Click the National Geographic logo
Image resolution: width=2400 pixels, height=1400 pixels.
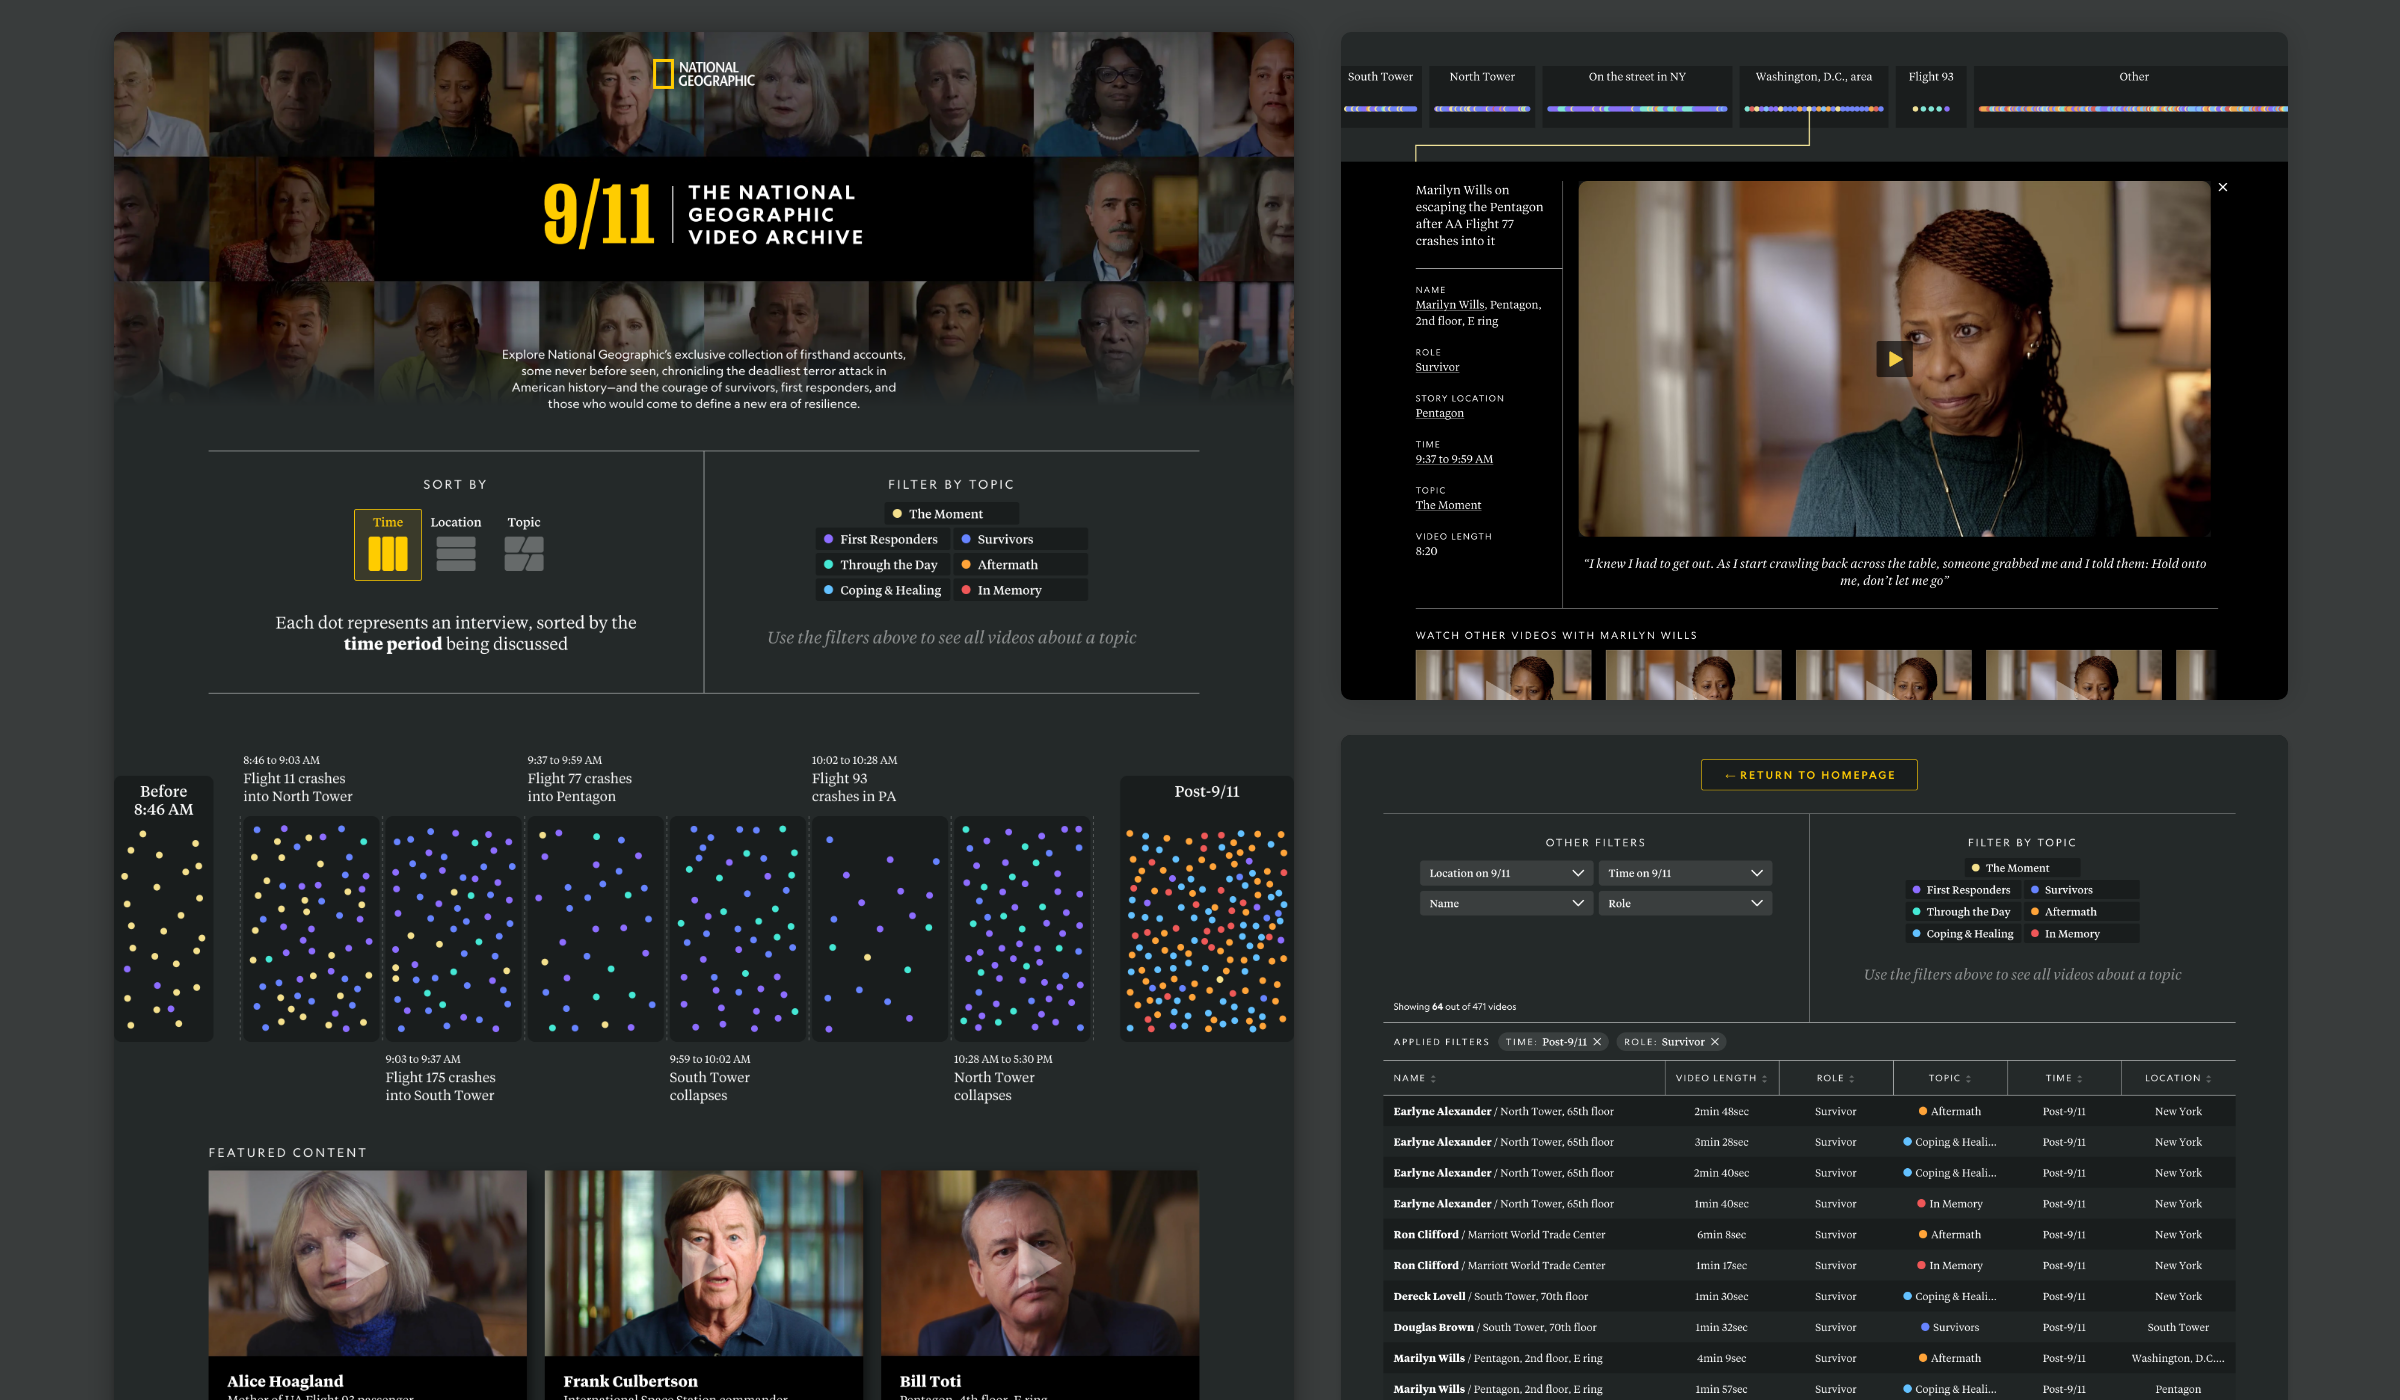coord(704,74)
